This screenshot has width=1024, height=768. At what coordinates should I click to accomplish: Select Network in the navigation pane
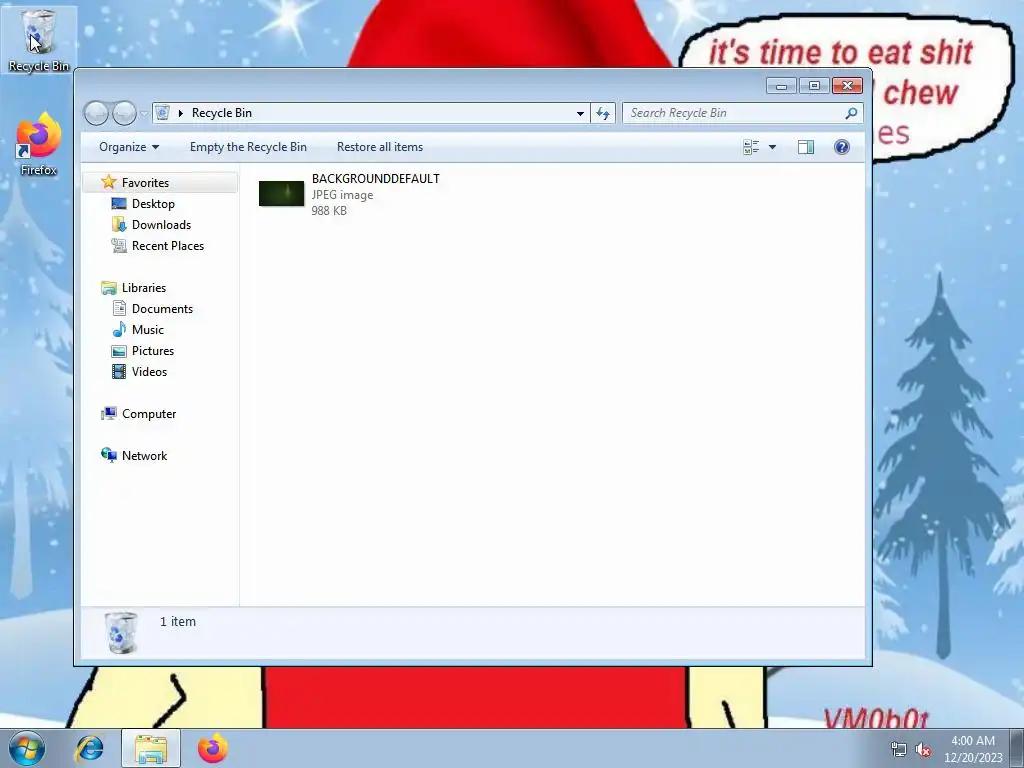[x=144, y=456]
